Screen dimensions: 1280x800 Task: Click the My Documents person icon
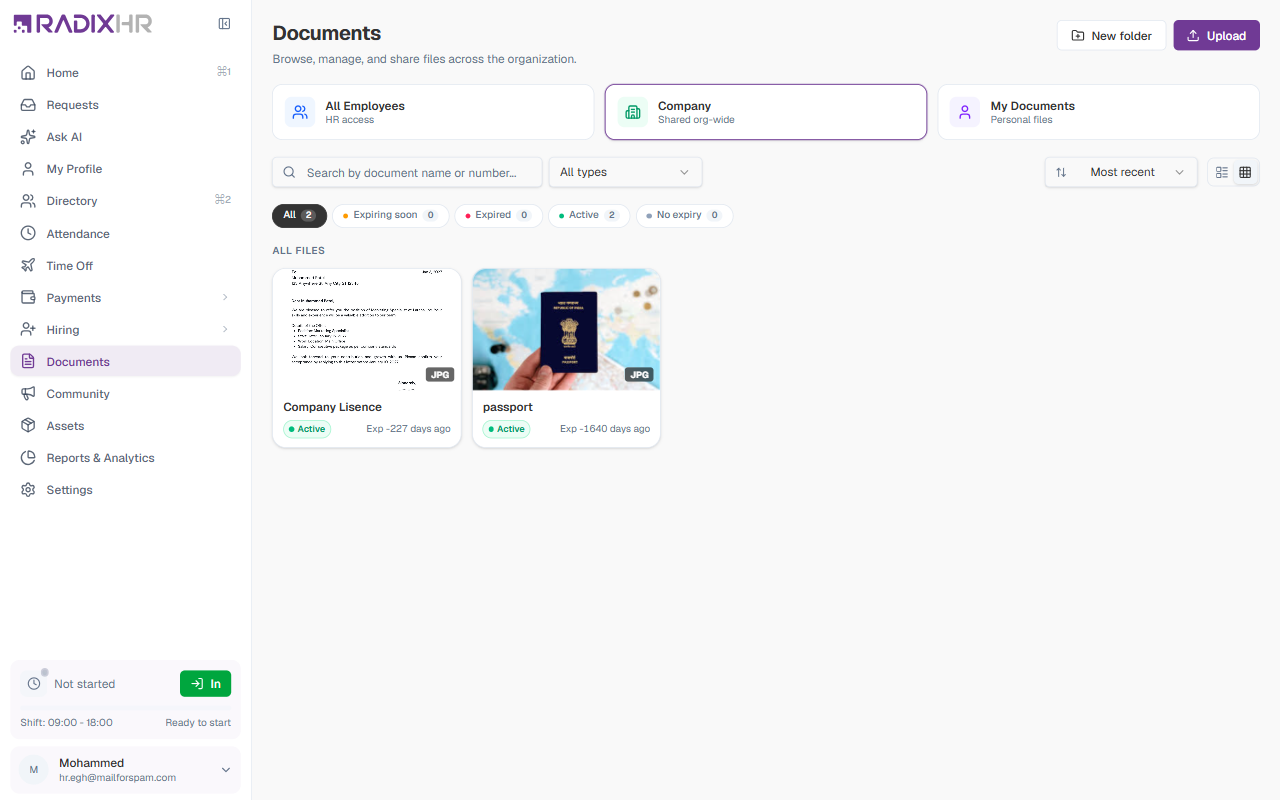[965, 112]
